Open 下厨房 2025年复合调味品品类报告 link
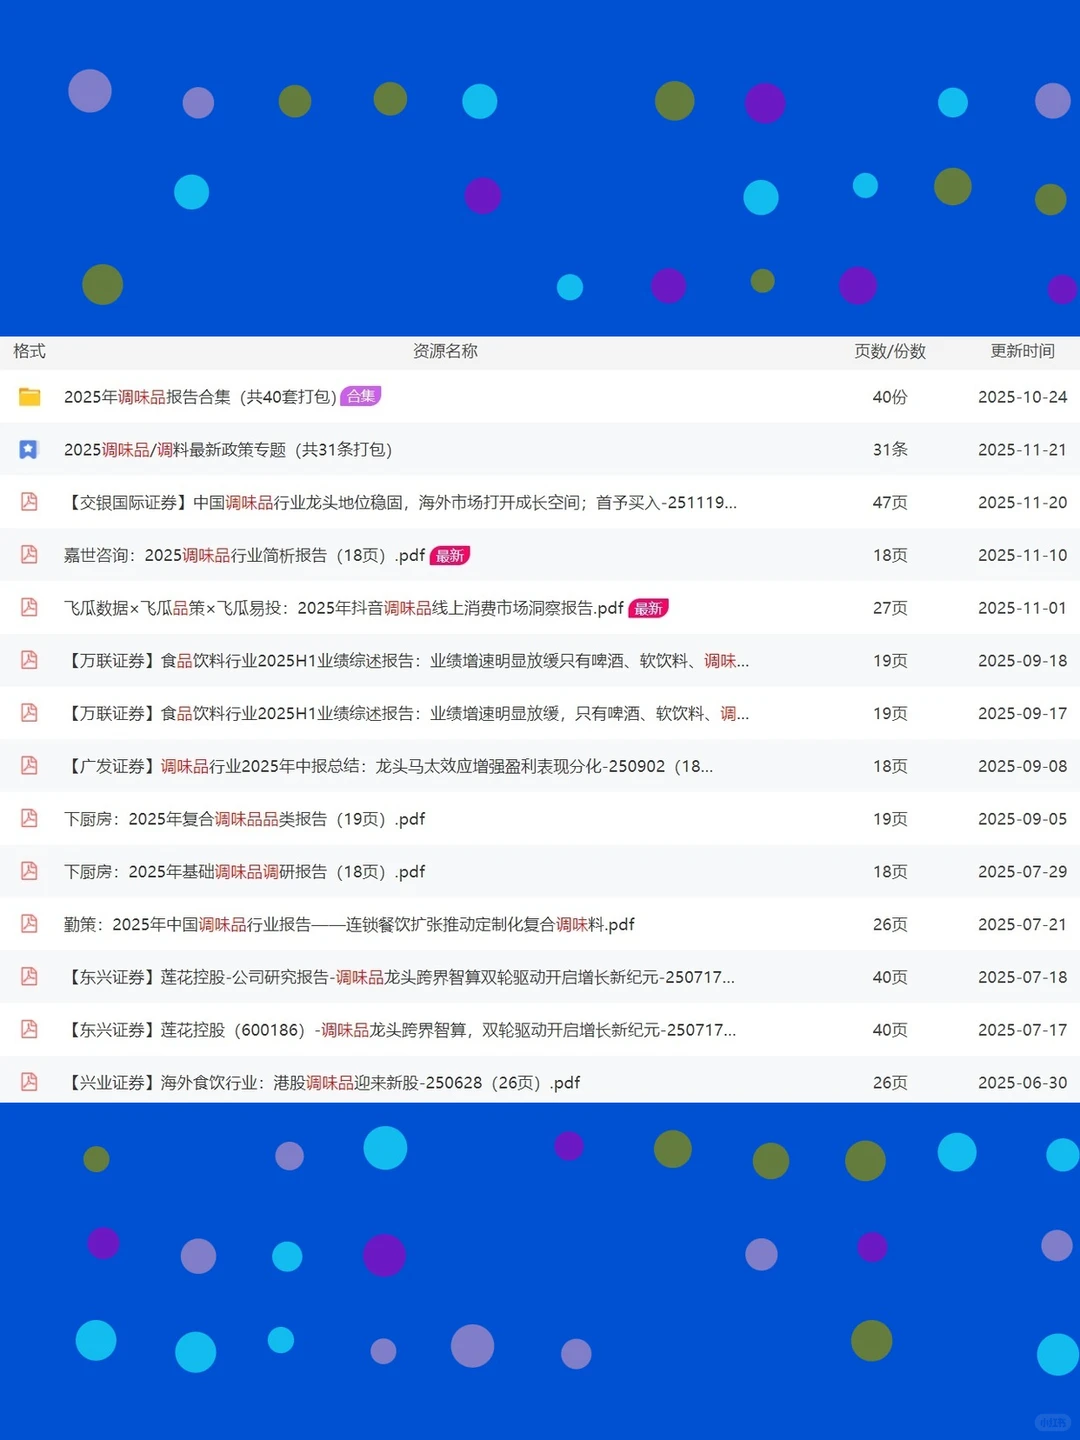 click(244, 819)
